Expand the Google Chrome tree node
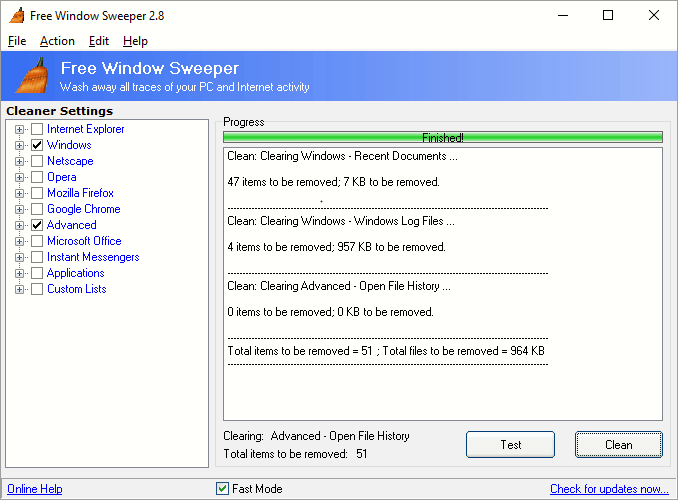The image size is (678, 500). pyautogui.click(x=19, y=209)
